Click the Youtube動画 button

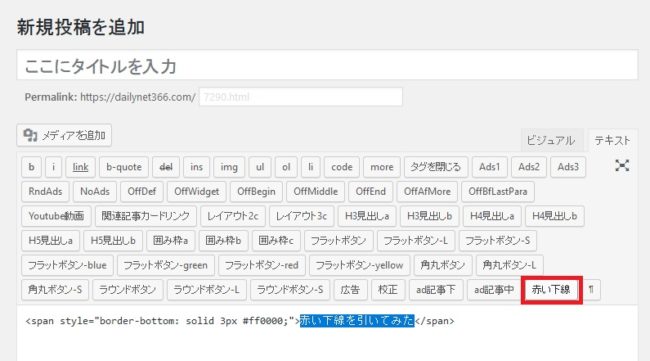pyautogui.click(x=56, y=216)
